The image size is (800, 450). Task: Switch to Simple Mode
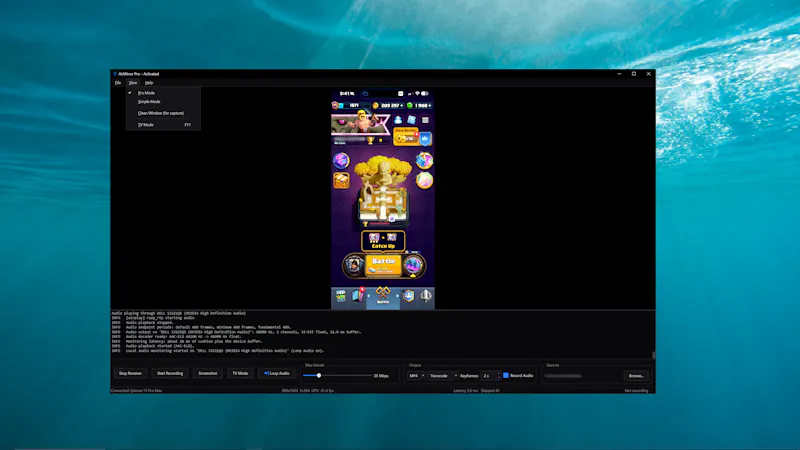tap(163, 102)
